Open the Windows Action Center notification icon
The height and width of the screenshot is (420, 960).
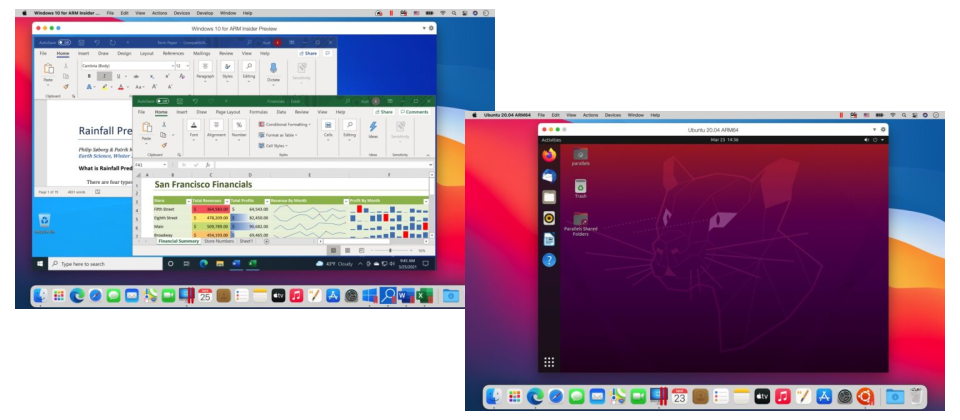click(426, 263)
